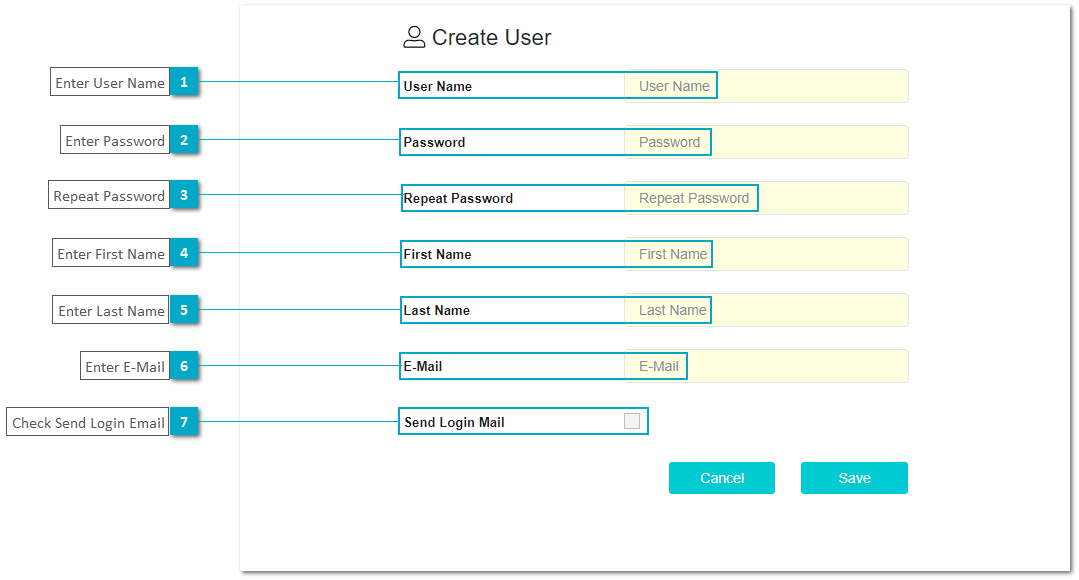Click into the First Name field
This screenshot has height=580, width=1079.
click(766, 254)
